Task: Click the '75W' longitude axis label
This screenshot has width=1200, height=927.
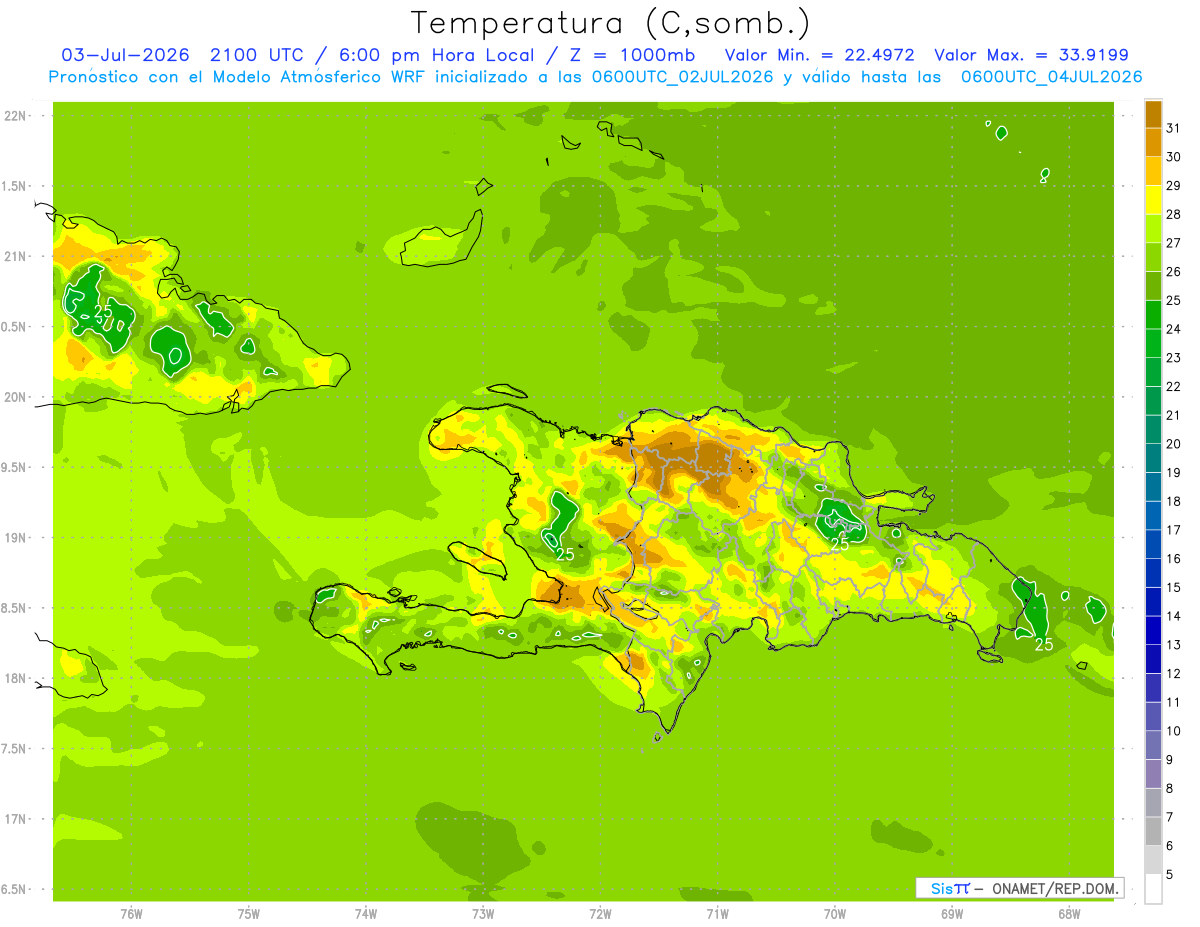Action: pyautogui.click(x=249, y=913)
